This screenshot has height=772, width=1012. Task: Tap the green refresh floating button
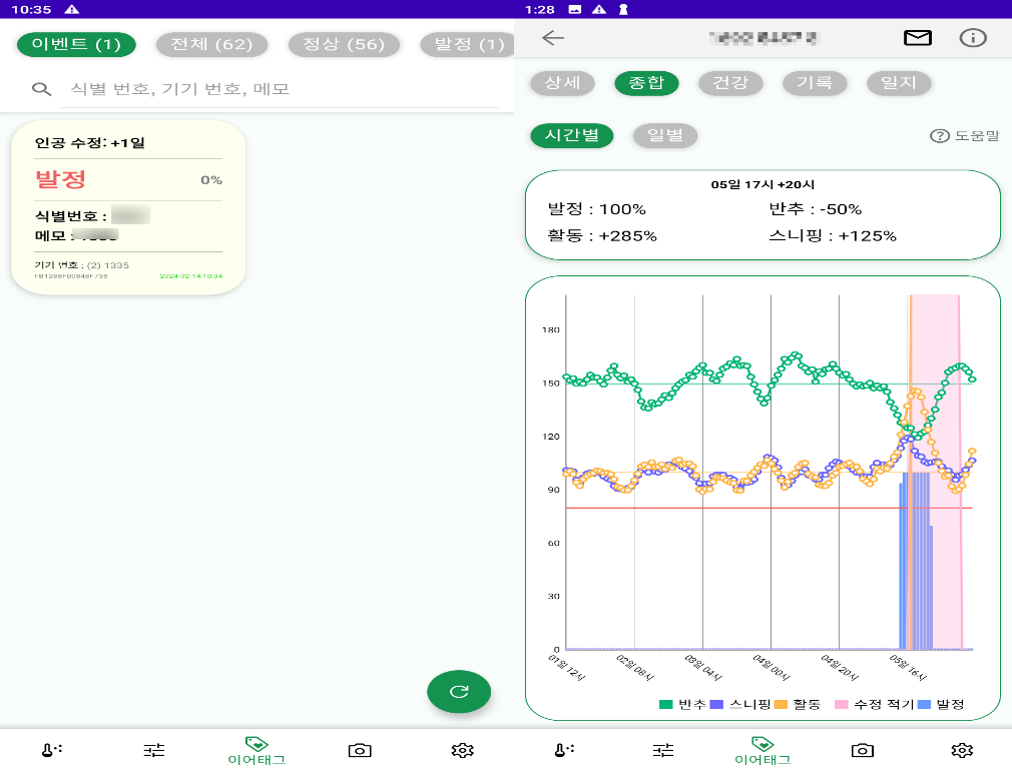click(x=459, y=691)
